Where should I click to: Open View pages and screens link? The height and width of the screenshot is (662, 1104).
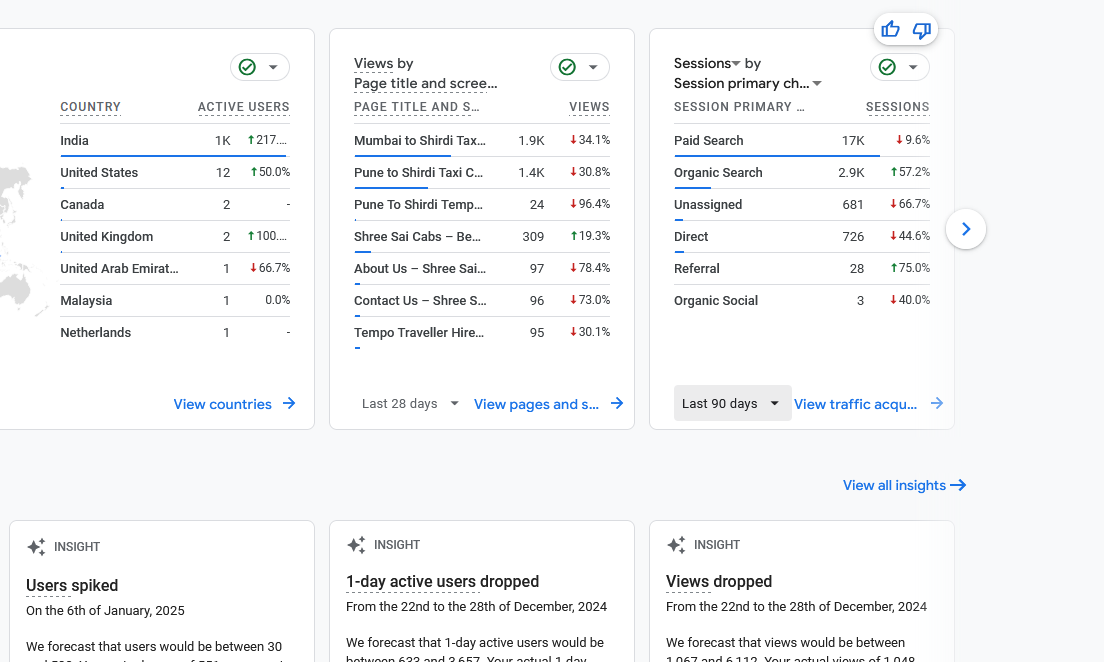(x=538, y=404)
